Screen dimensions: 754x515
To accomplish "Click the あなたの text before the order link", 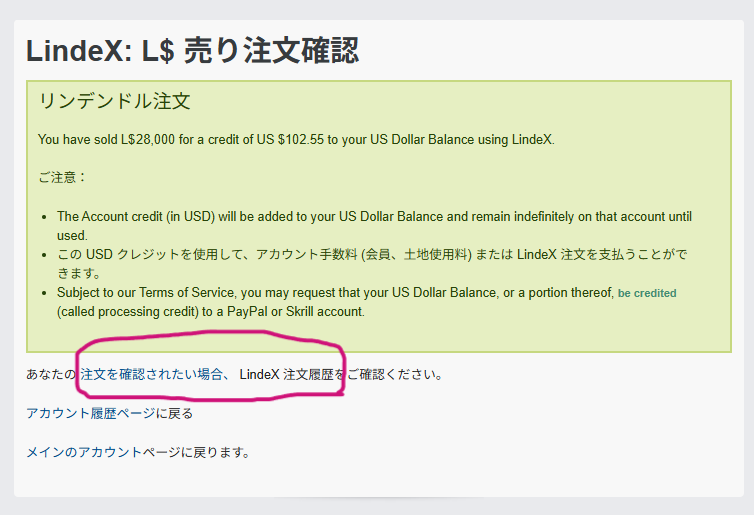I will [x=52, y=375].
